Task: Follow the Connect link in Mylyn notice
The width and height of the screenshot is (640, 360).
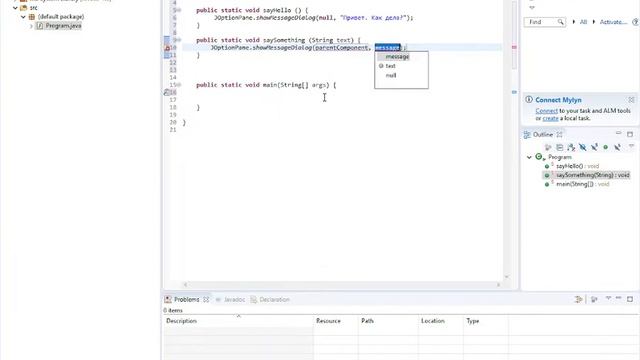Action: click(x=547, y=111)
